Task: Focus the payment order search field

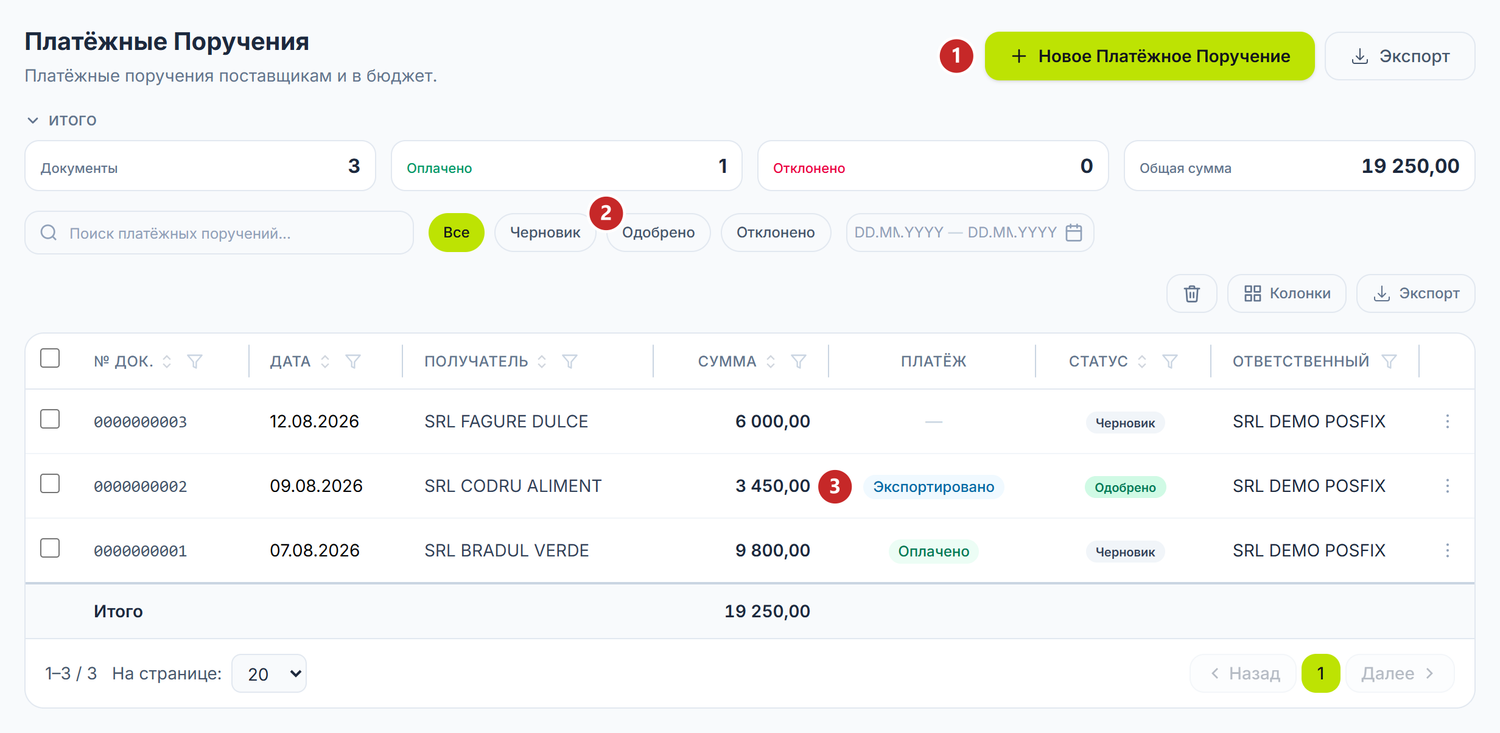Action: [219, 233]
